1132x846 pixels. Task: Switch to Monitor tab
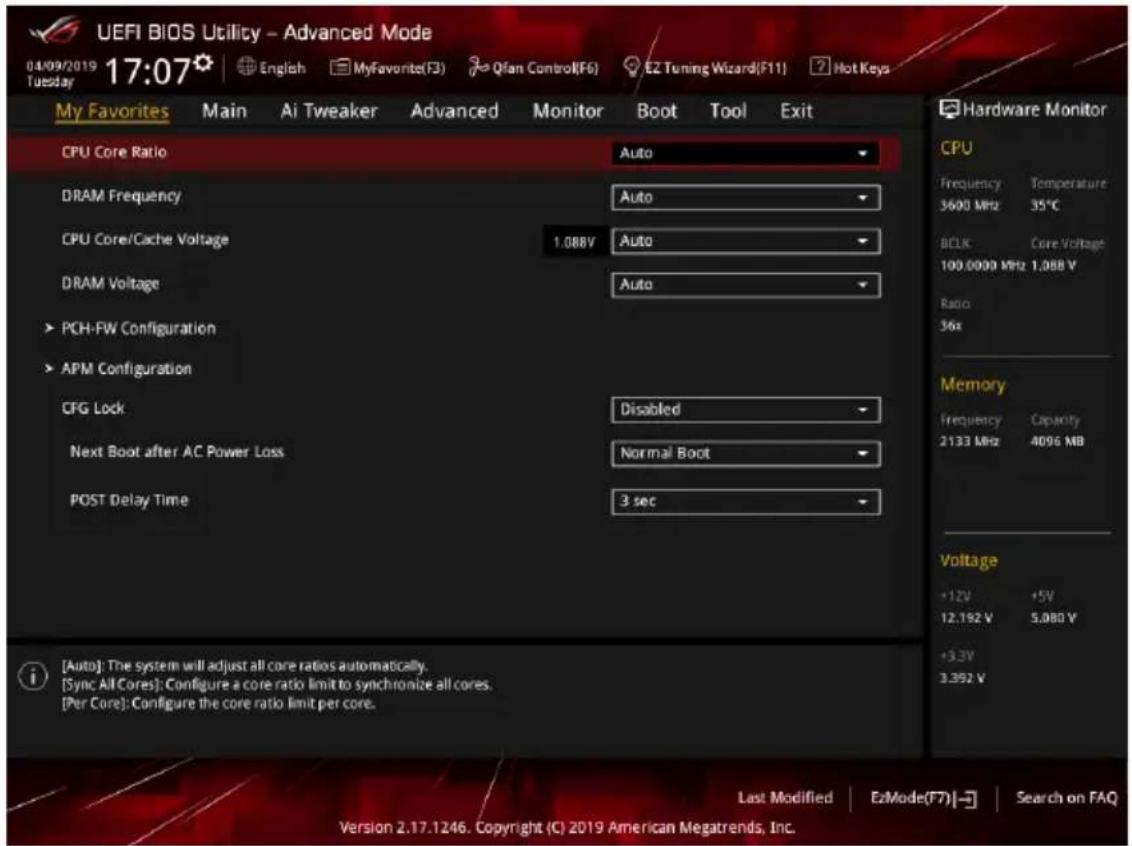tap(568, 111)
